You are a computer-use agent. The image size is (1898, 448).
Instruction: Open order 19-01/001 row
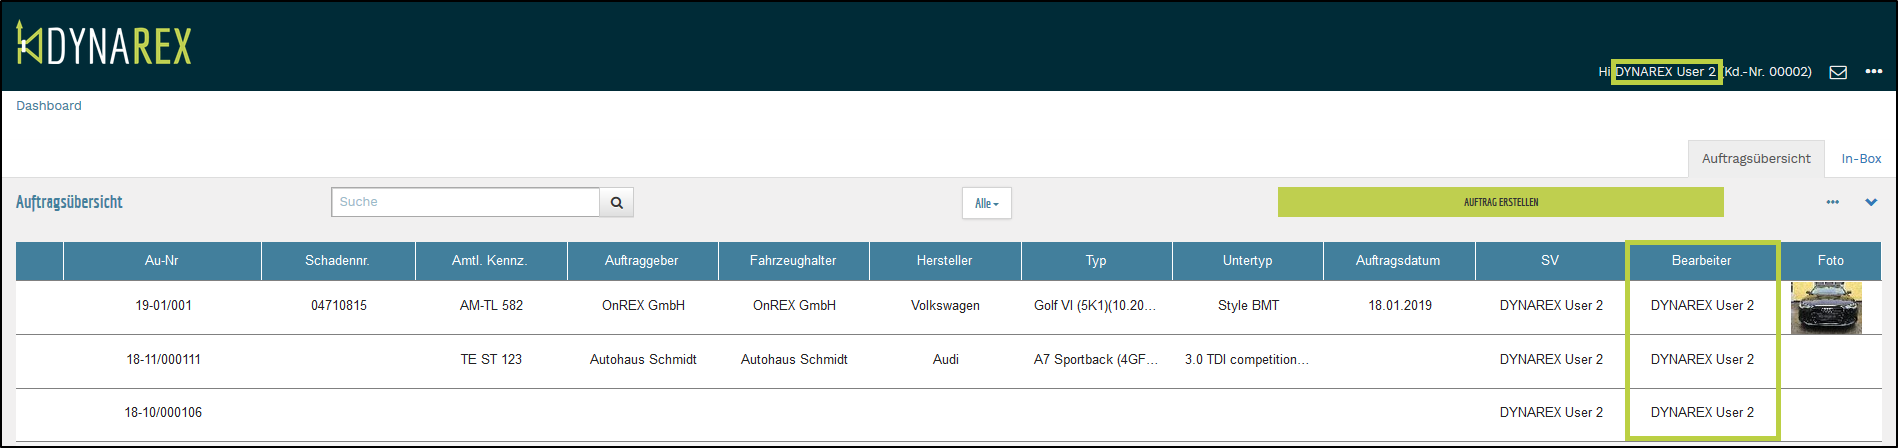coord(163,306)
